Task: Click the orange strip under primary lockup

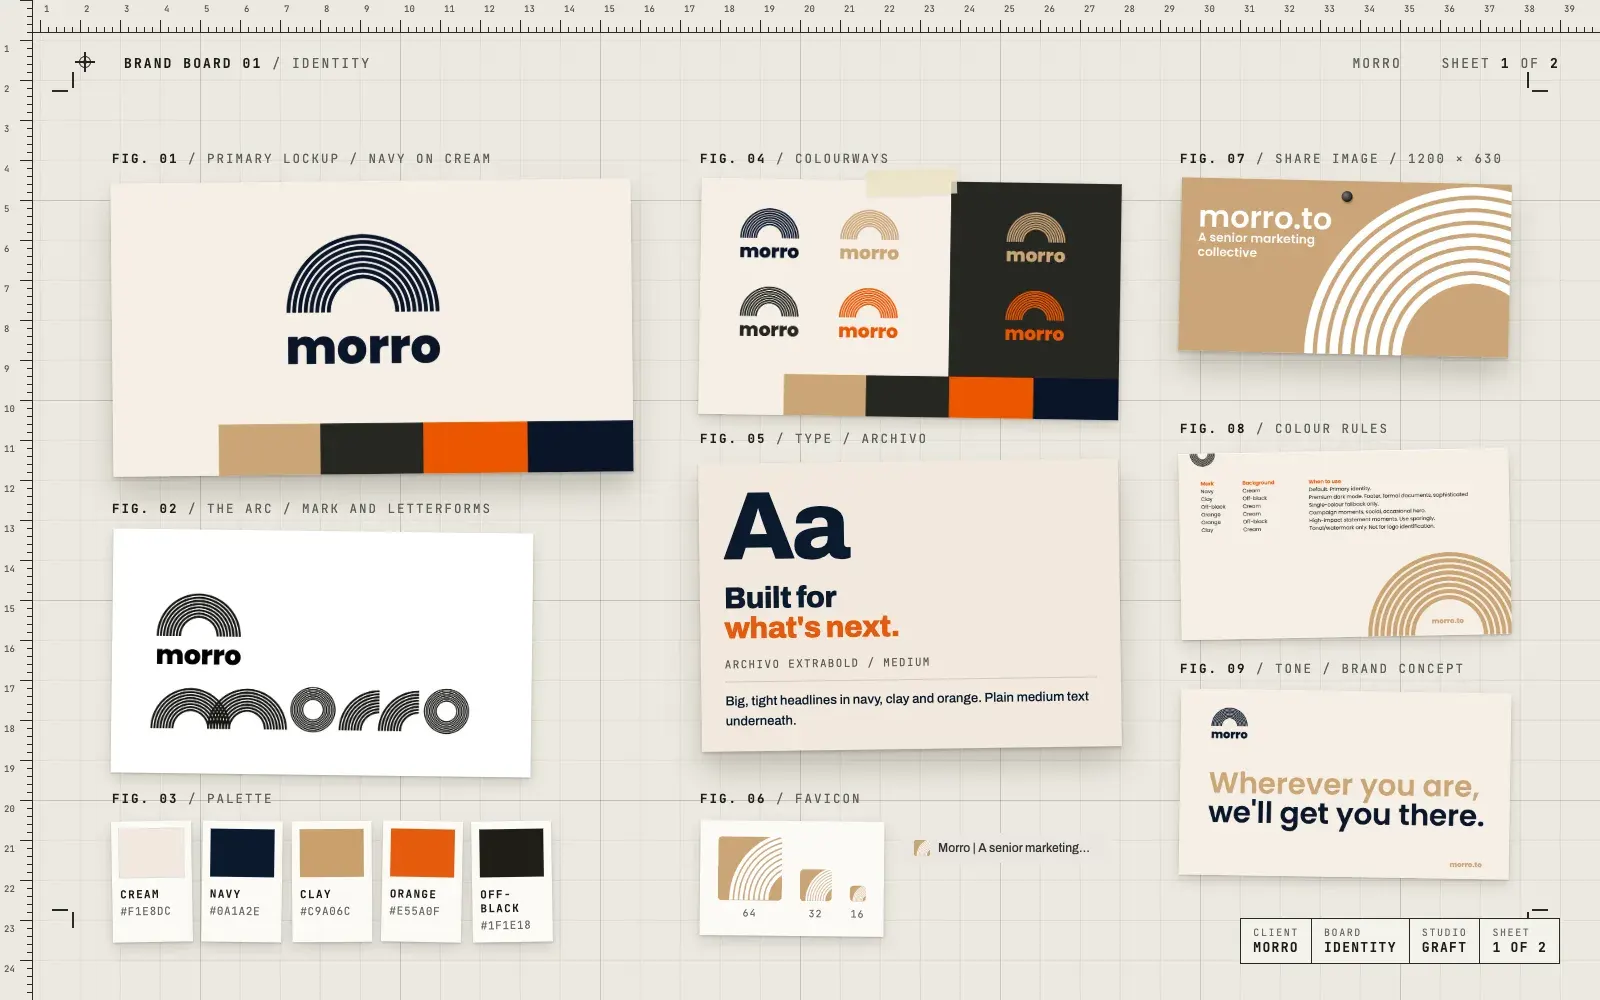Action: (475, 447)
